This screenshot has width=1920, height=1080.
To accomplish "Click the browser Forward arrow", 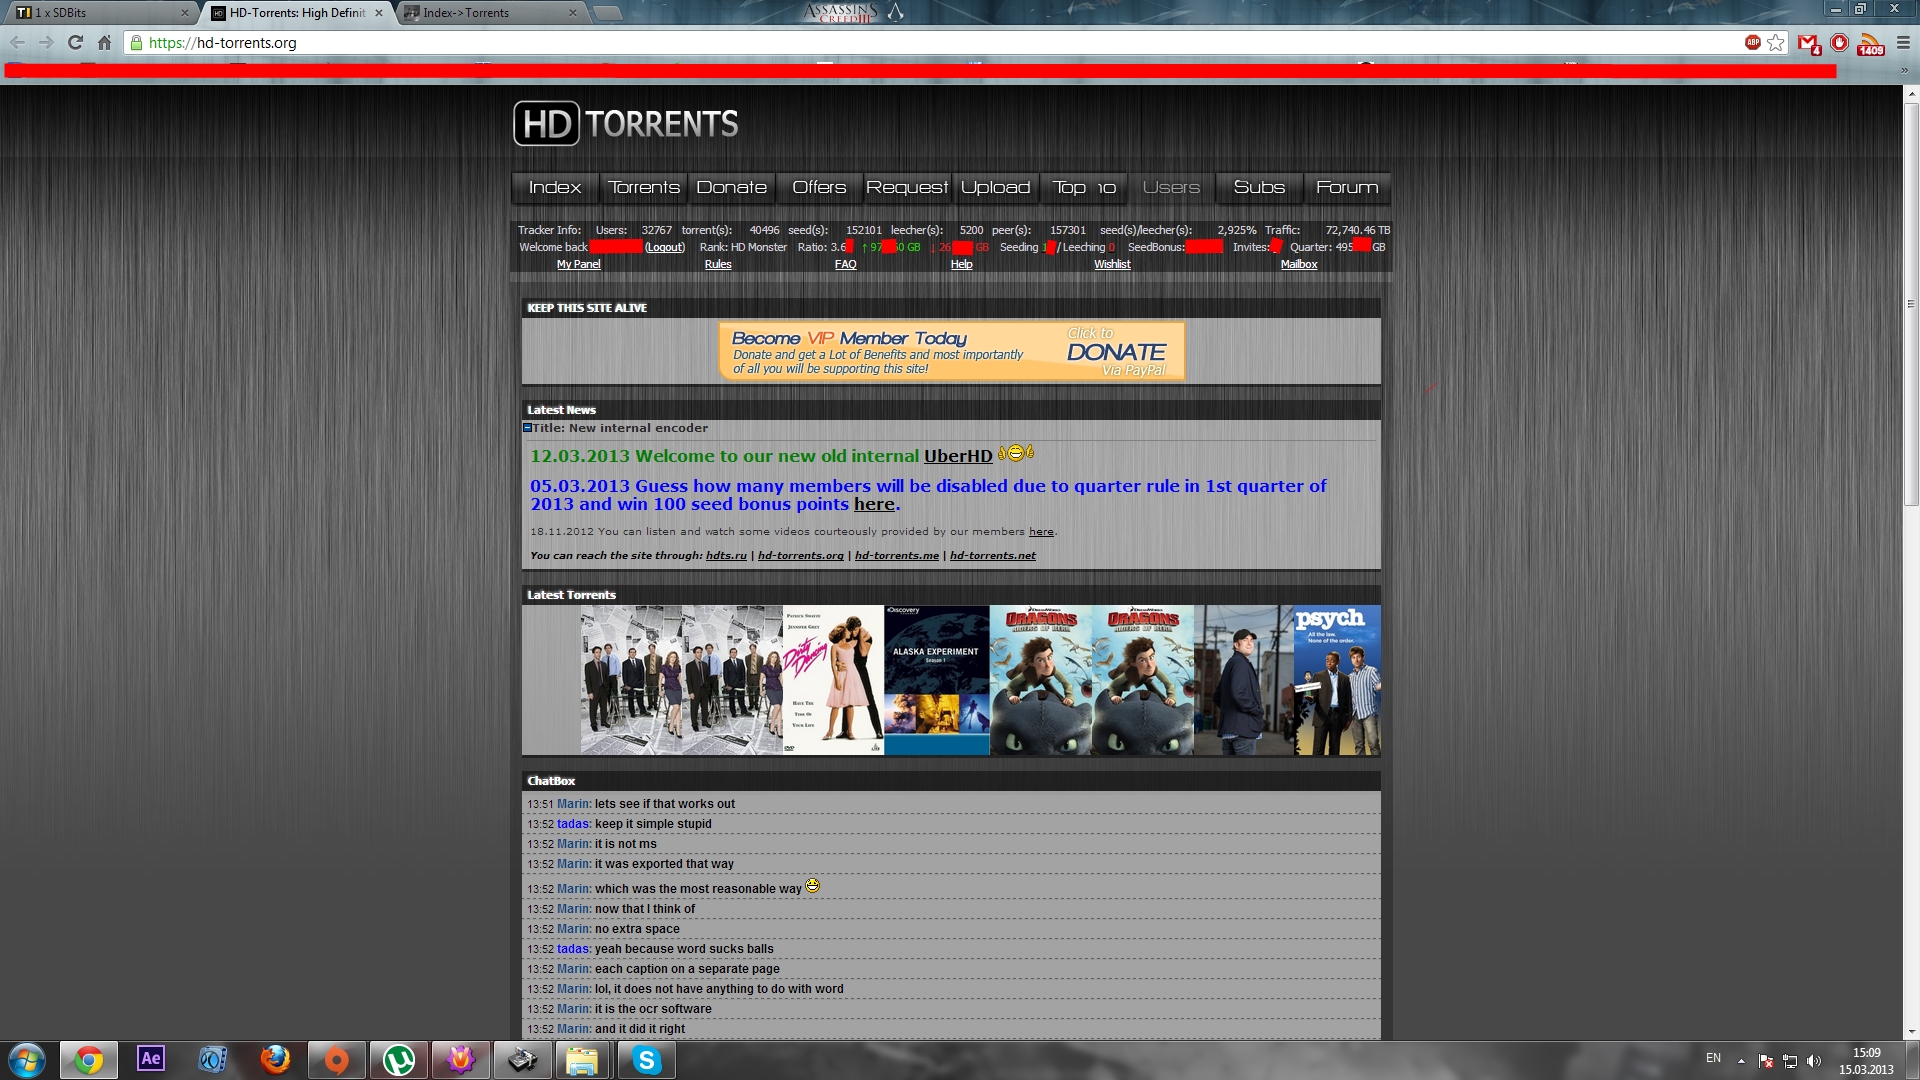I will pos(46,42).
